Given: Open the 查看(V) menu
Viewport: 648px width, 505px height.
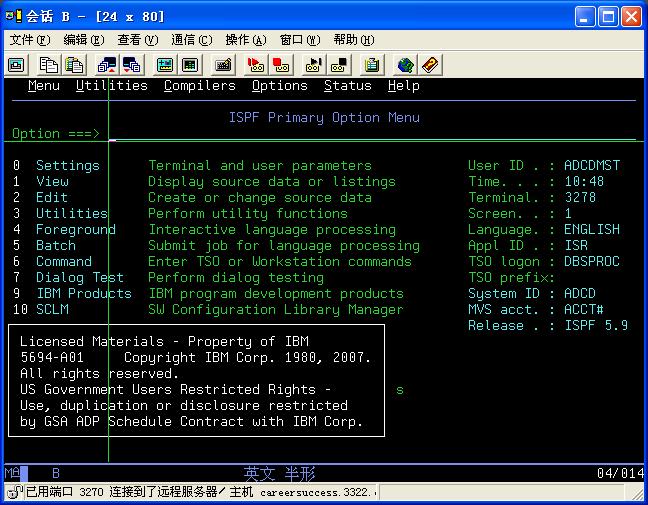Looking at the screenshot, I should [x=138, y=40].
